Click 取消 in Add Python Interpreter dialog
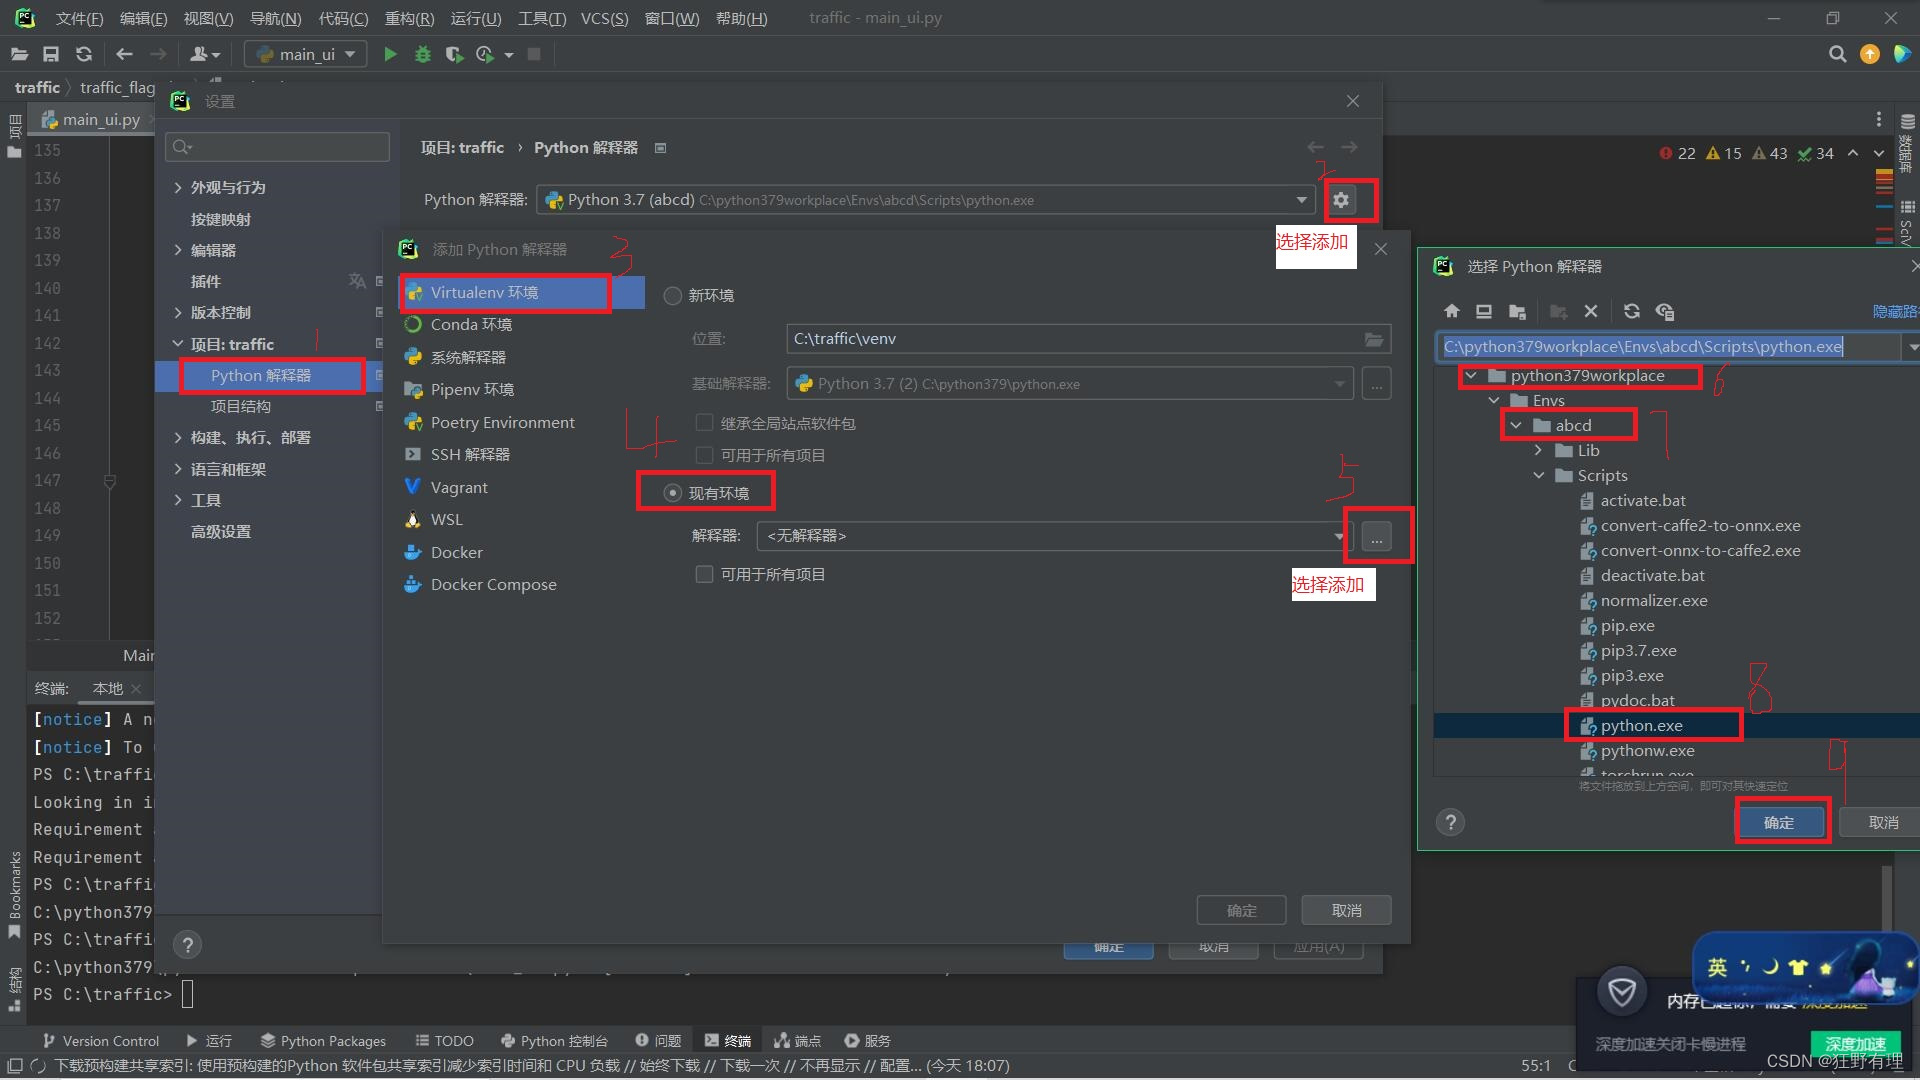The height and width of the screenshot is (1080, 1920). tap(1346, 910)
